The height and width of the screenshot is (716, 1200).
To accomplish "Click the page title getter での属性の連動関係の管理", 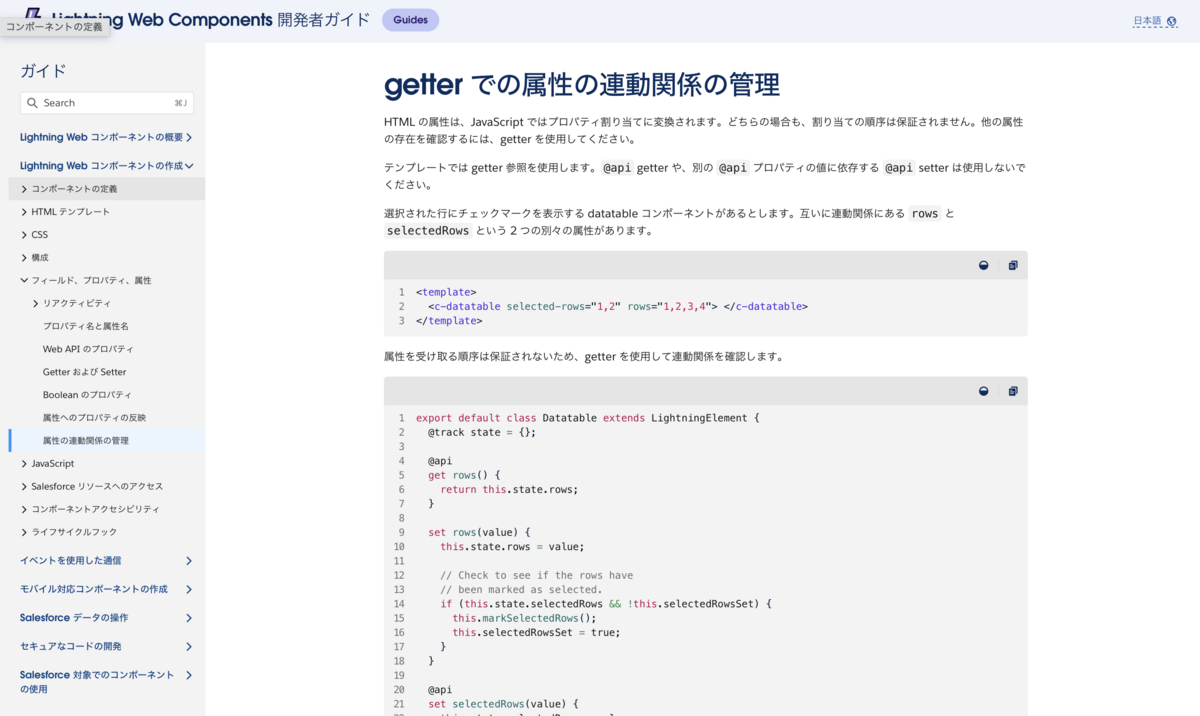I will [582, 85].
